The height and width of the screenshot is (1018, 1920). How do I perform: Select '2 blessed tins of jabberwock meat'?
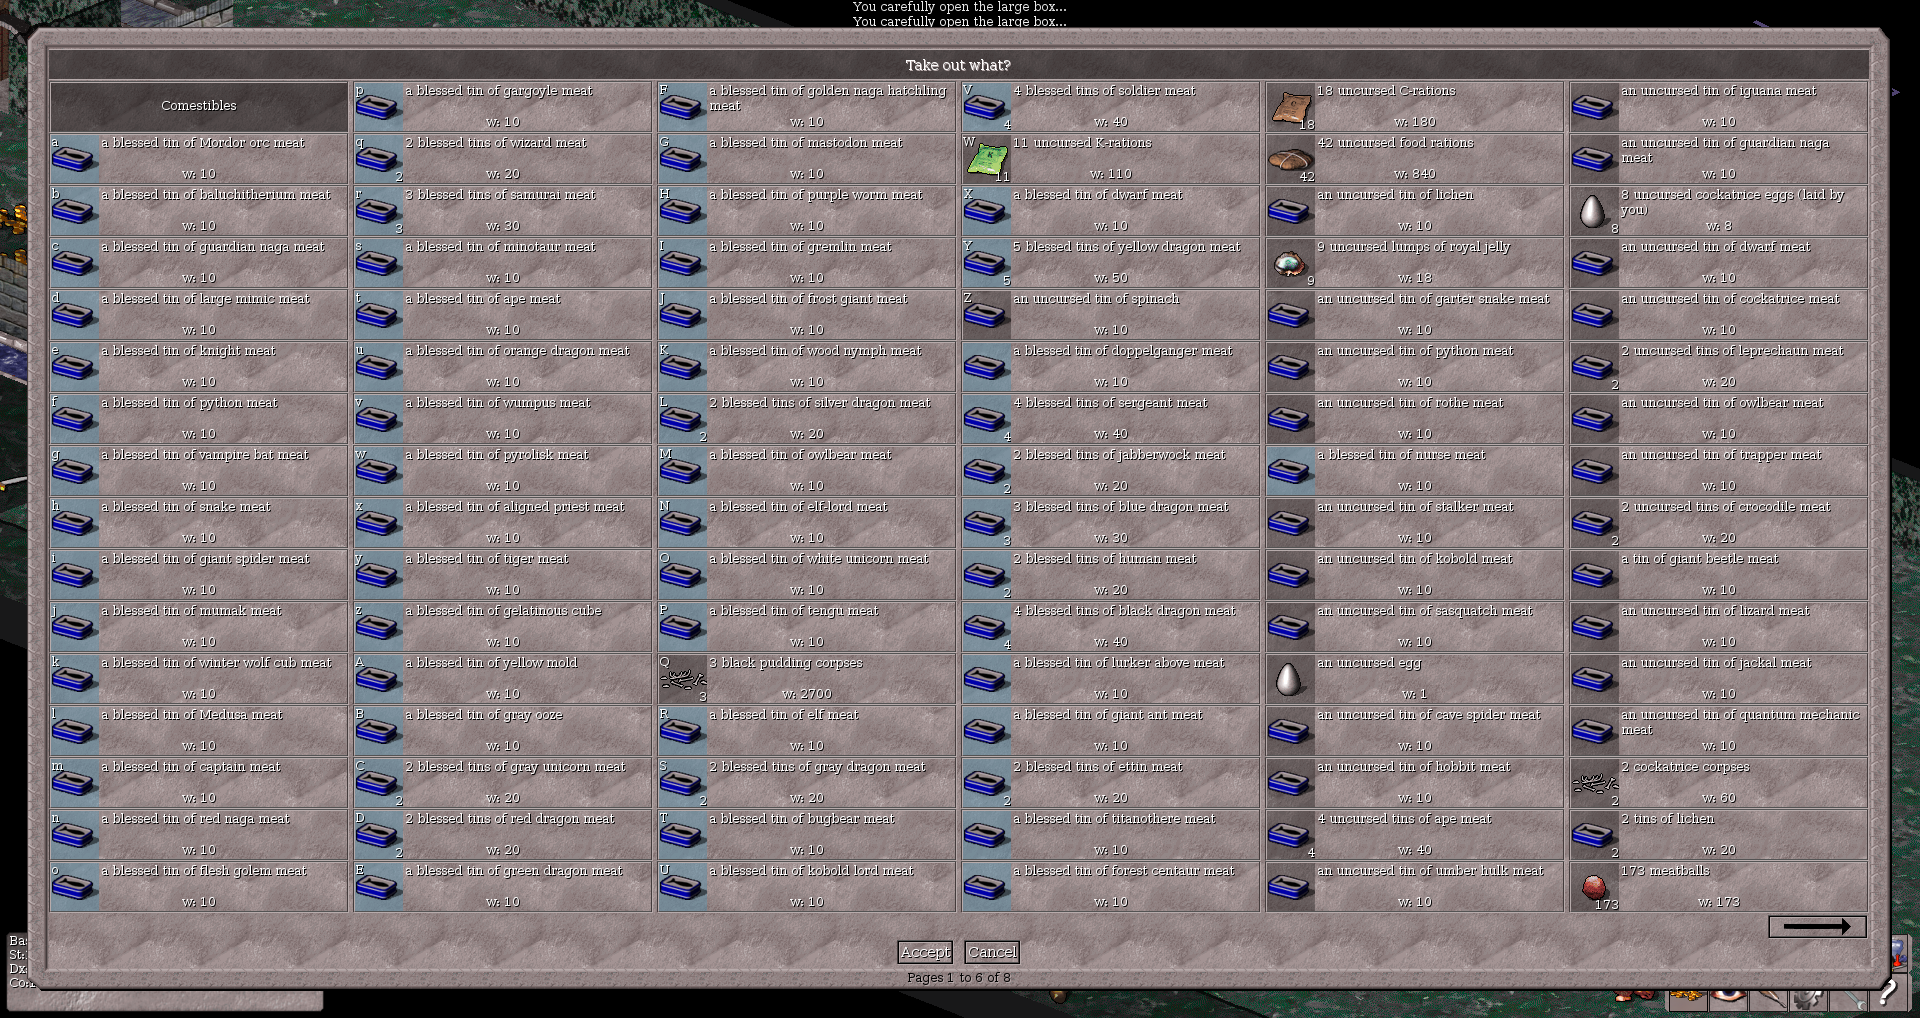point(1111,471)
